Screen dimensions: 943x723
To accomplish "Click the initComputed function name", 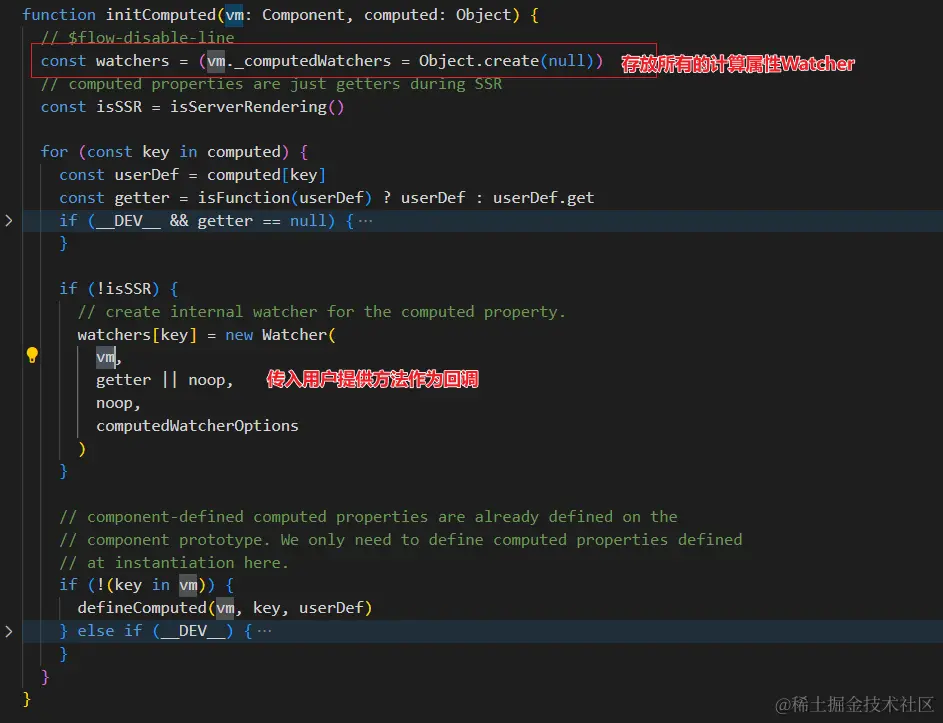I will point(161,14).
